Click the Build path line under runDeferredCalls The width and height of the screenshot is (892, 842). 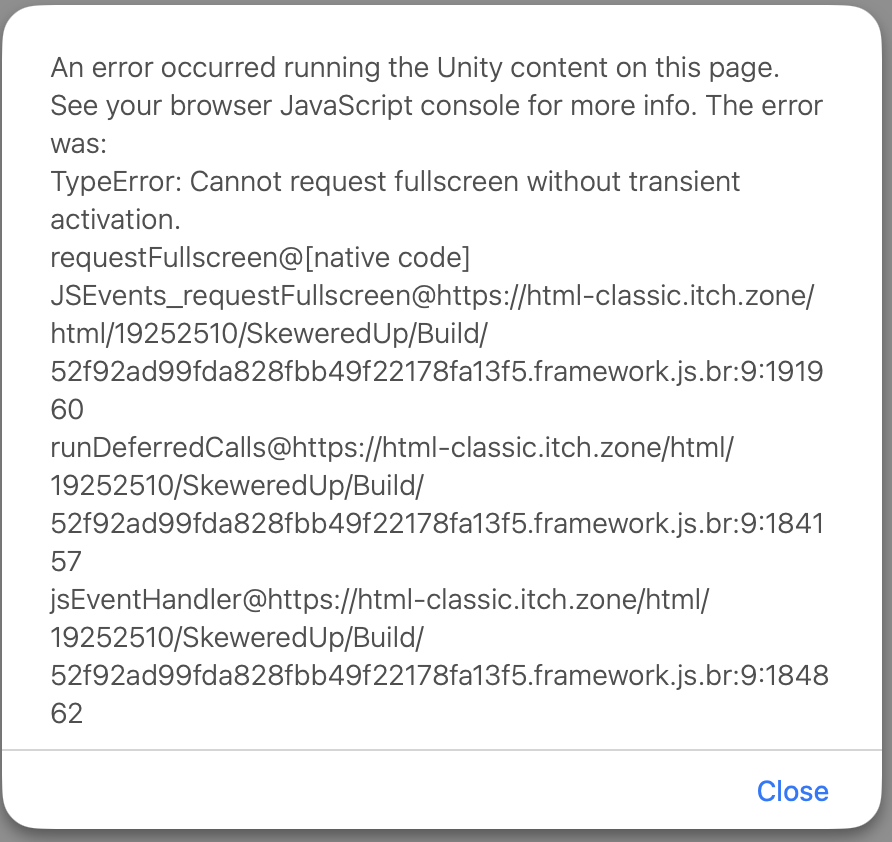pyautogui.click(x=237, y=486)
